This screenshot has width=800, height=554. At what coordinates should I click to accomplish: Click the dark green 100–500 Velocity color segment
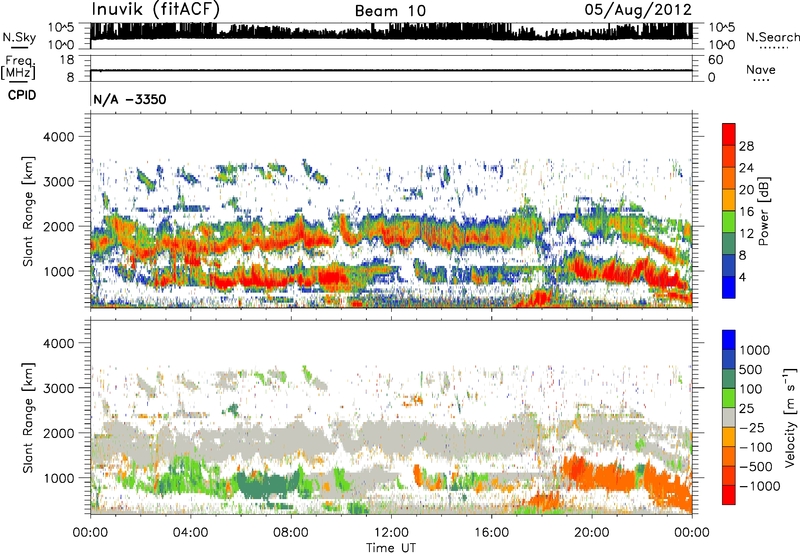pyautogui.click(x=729, y=380)
